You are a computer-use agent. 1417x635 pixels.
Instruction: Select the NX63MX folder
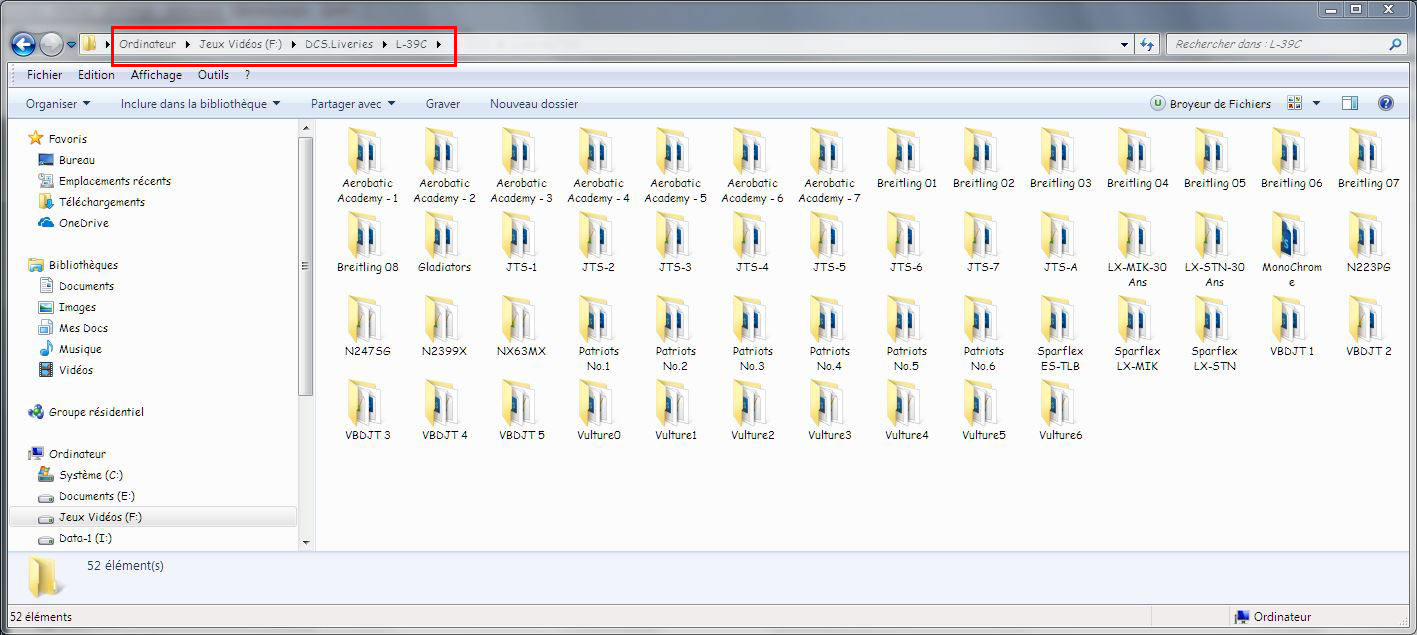pyautogui.click(x=521, y=326)
